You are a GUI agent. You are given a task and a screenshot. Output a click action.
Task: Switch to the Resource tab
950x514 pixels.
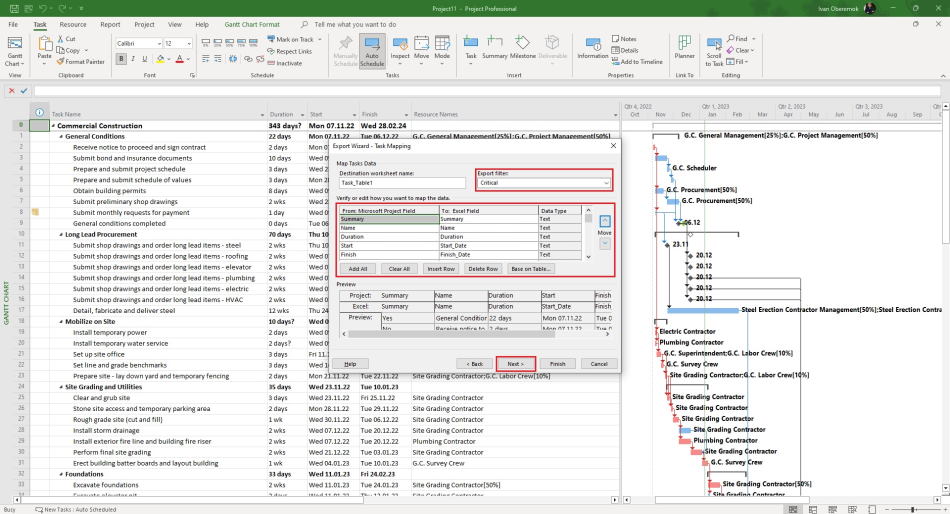(x=73, y=24)
